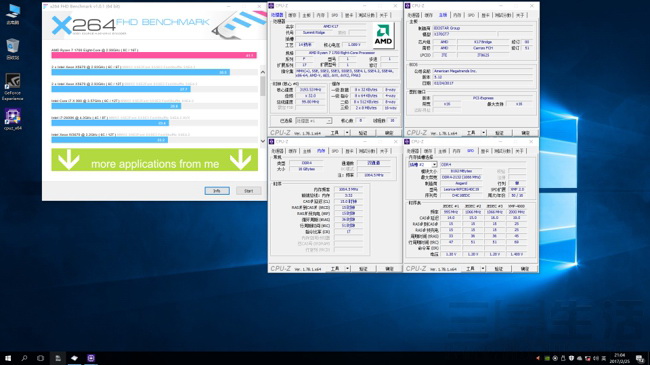The image size is (650, 365).
Task: Select 主板 tab in CPU-Z memory window
Action: click(x=307, y=151)
